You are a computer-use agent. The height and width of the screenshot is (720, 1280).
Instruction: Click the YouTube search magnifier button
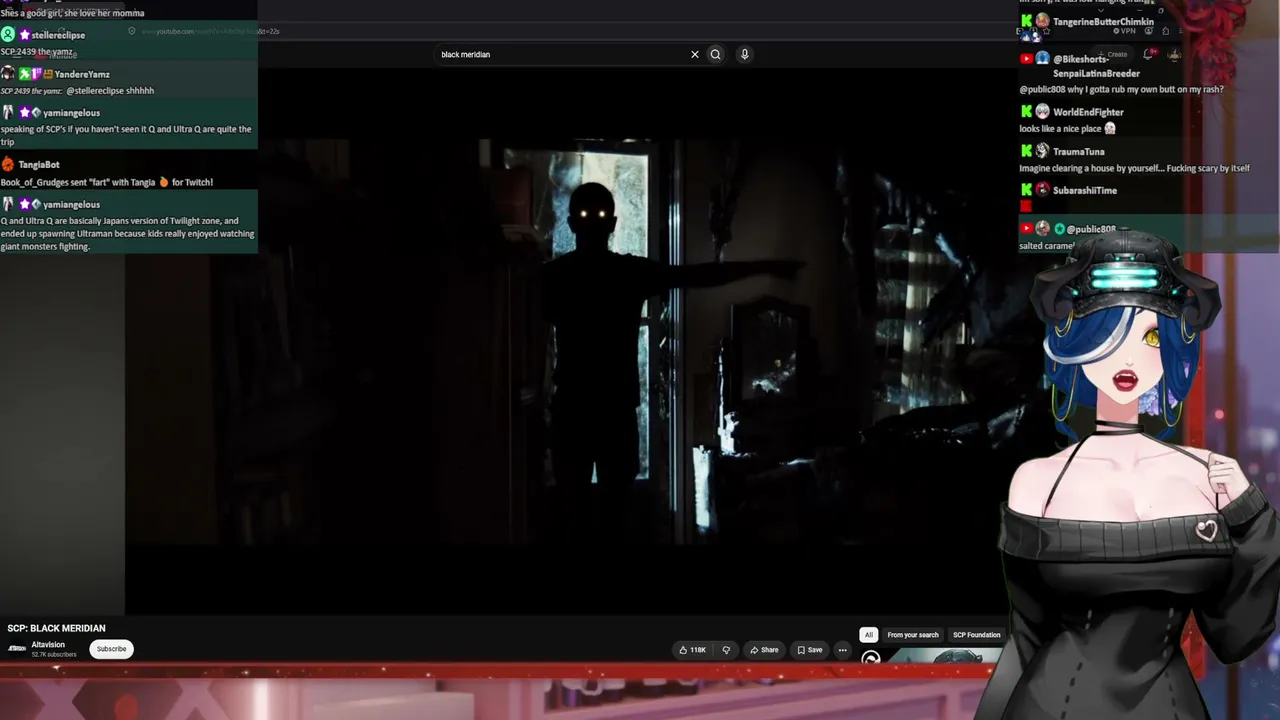[x=715, y=55]
